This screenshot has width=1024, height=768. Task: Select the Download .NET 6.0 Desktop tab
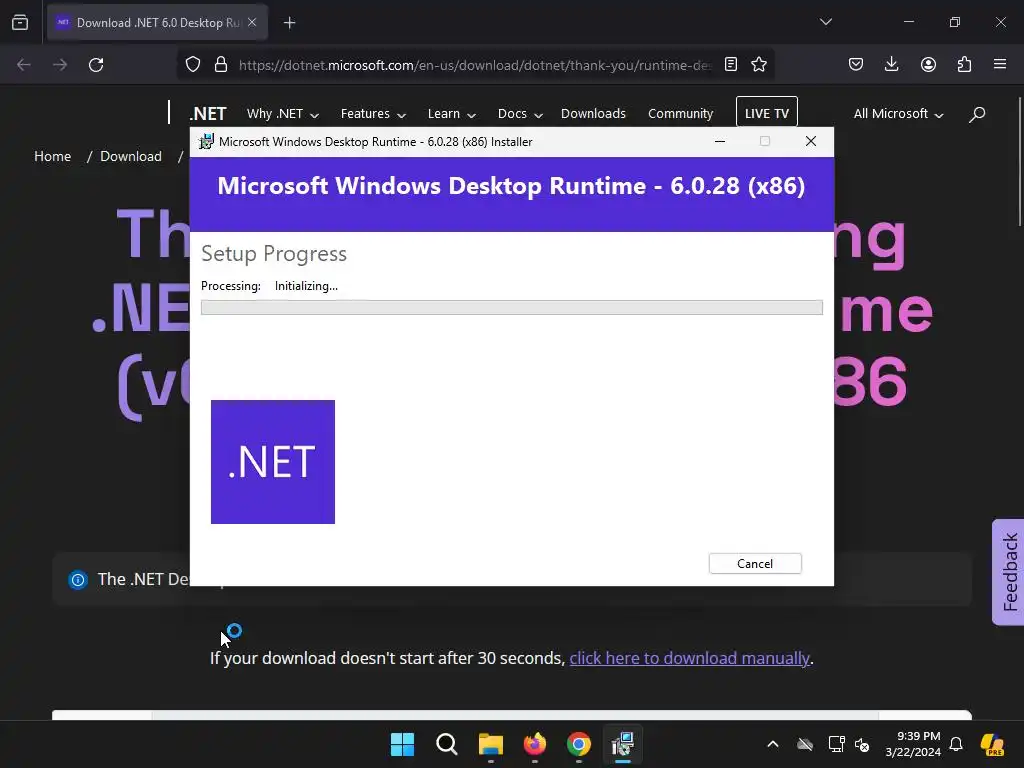coord(157,22)
